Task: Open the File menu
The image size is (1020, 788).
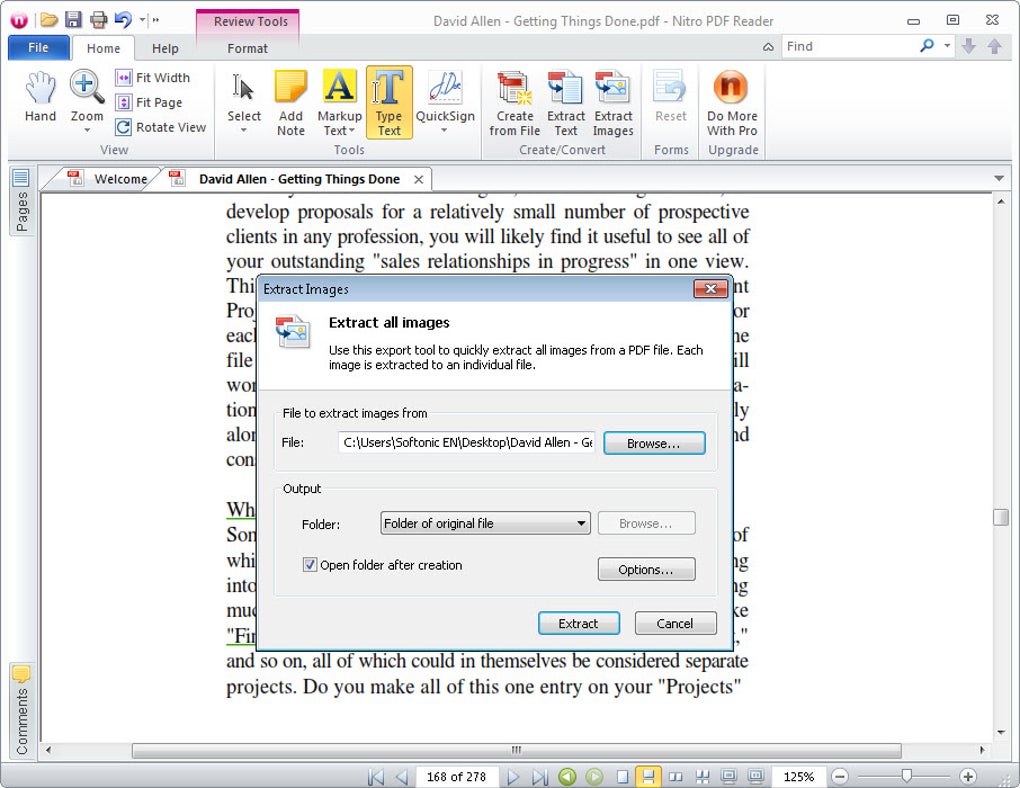Action: pos(37,47)
